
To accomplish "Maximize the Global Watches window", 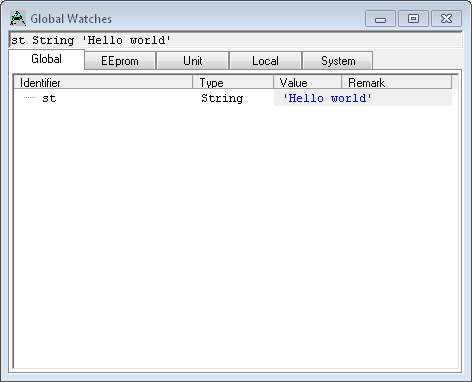I will [x=413, y=18].
